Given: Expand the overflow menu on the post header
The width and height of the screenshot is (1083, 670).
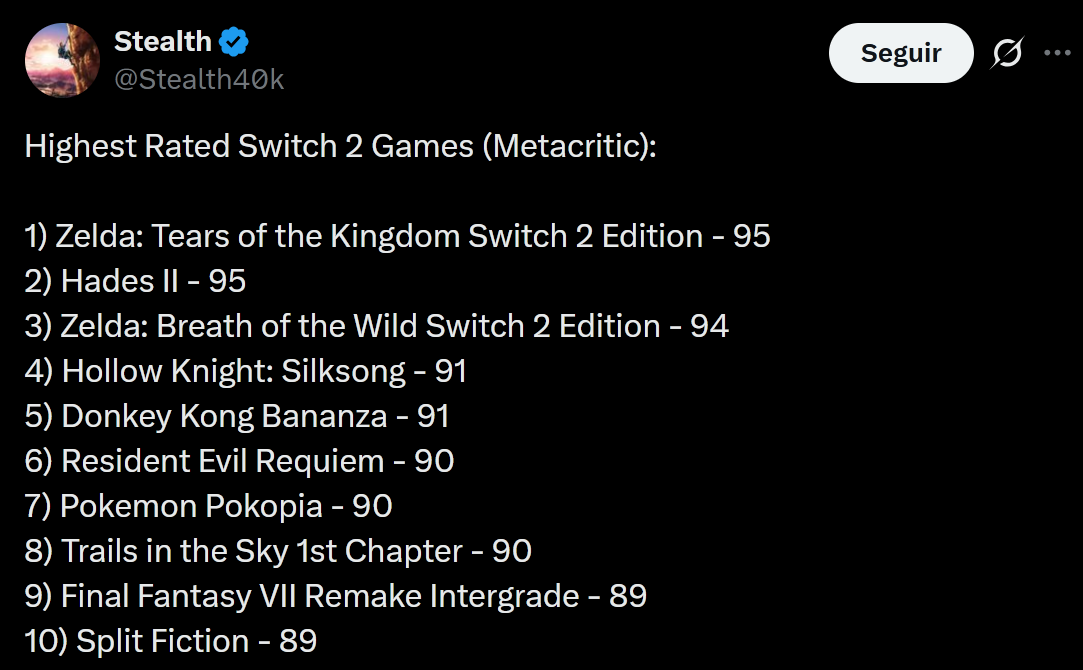Looking at the screenshot, I should click(x=1057, y=53).
